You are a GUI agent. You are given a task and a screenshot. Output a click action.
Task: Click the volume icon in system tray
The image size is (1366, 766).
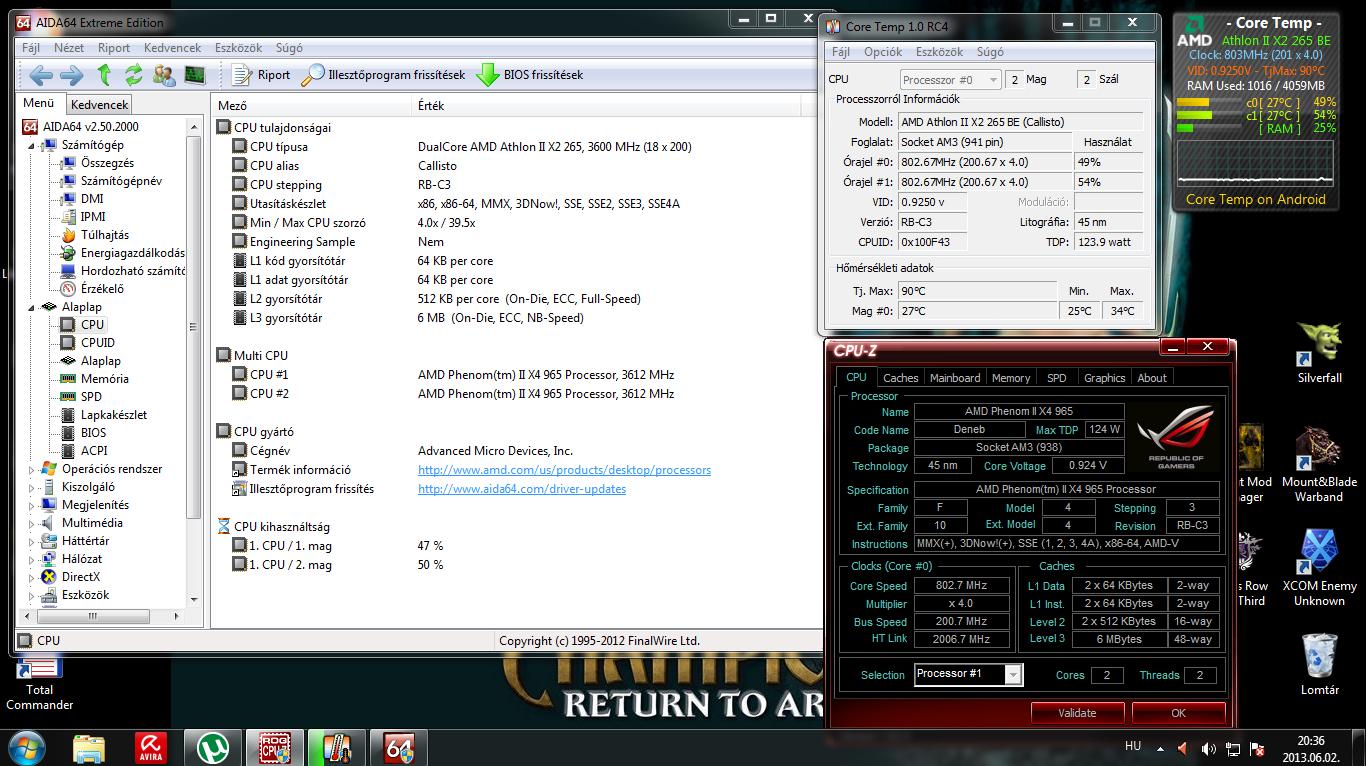(1207, 748)
